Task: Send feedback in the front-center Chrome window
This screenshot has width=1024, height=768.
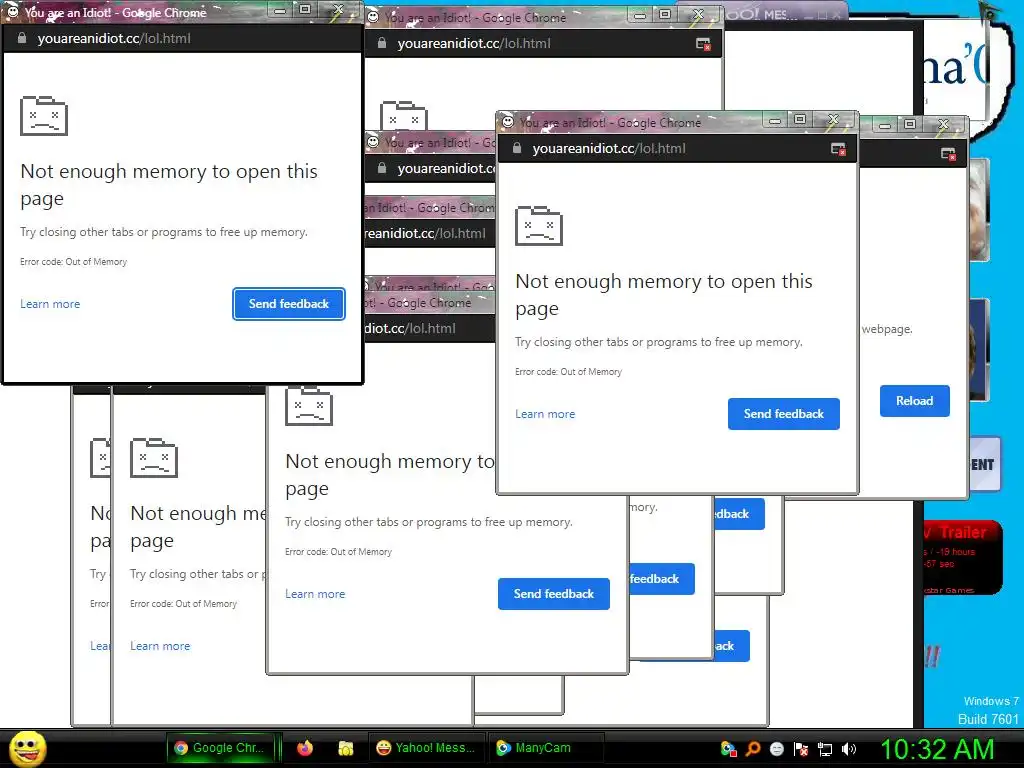Action: [784, 414]
